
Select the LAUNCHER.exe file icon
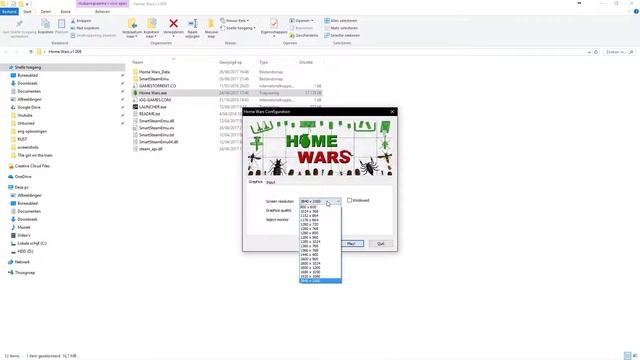click(136, 107)
